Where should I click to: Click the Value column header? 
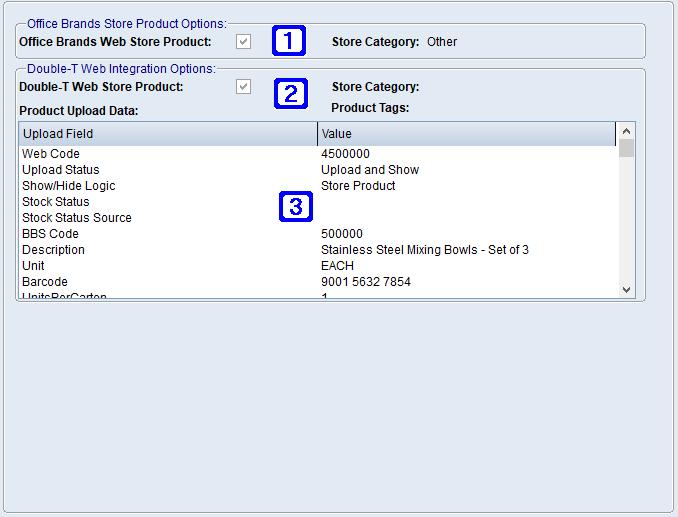coord(466,134)
